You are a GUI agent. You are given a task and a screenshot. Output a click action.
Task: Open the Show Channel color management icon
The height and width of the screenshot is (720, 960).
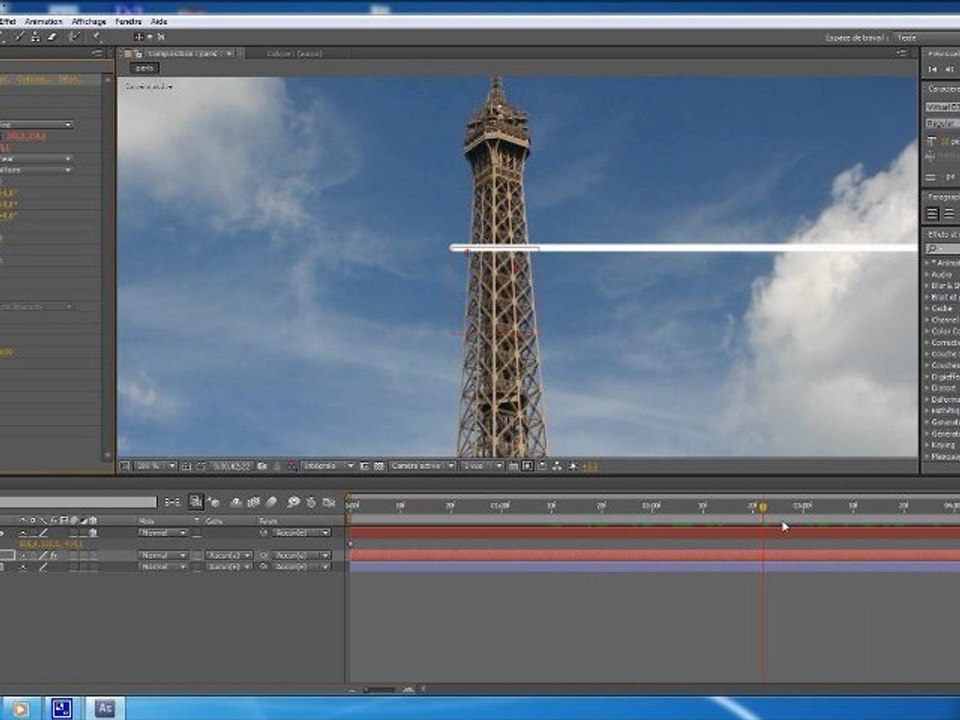[291, 466]
